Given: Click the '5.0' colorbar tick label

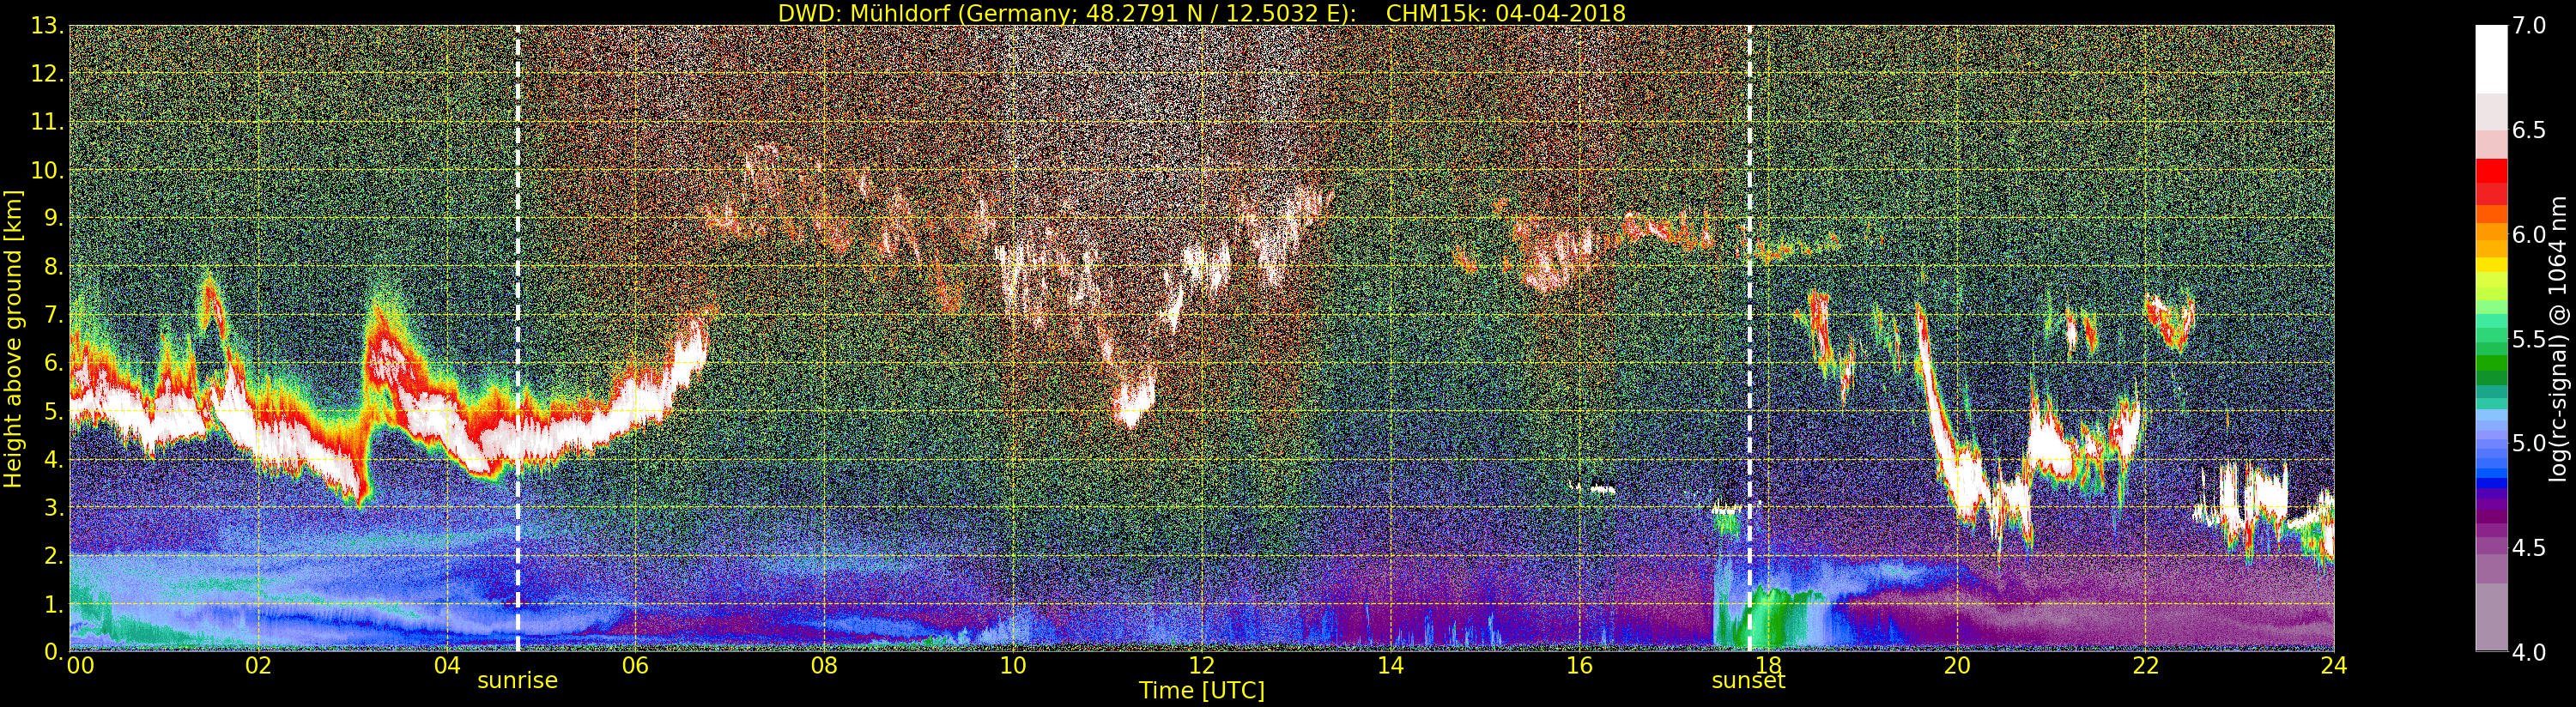Looking at the screenshot, I should click(x=2529, y=443).
